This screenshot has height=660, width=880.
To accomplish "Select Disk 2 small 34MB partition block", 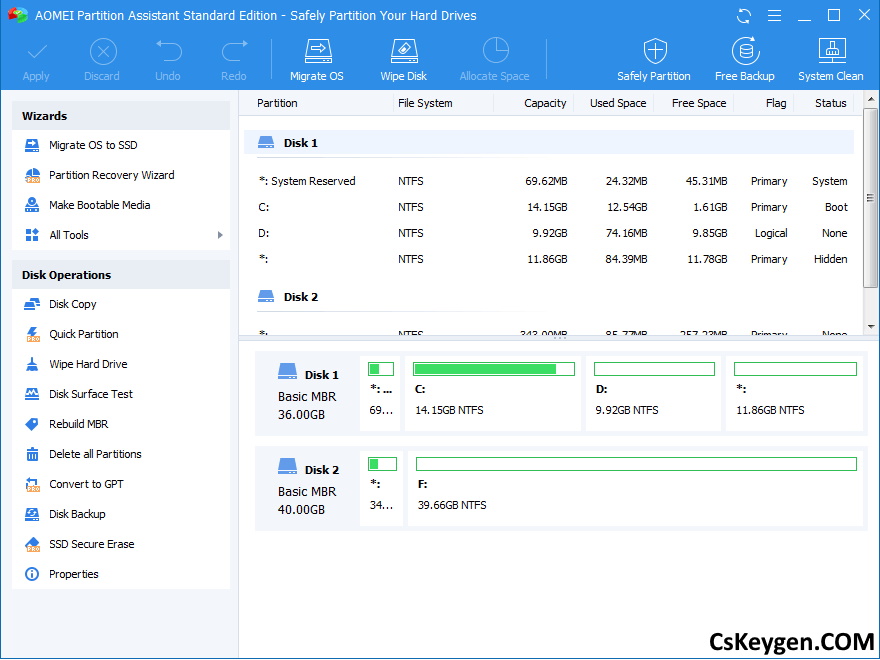I will tap(381, 488).
